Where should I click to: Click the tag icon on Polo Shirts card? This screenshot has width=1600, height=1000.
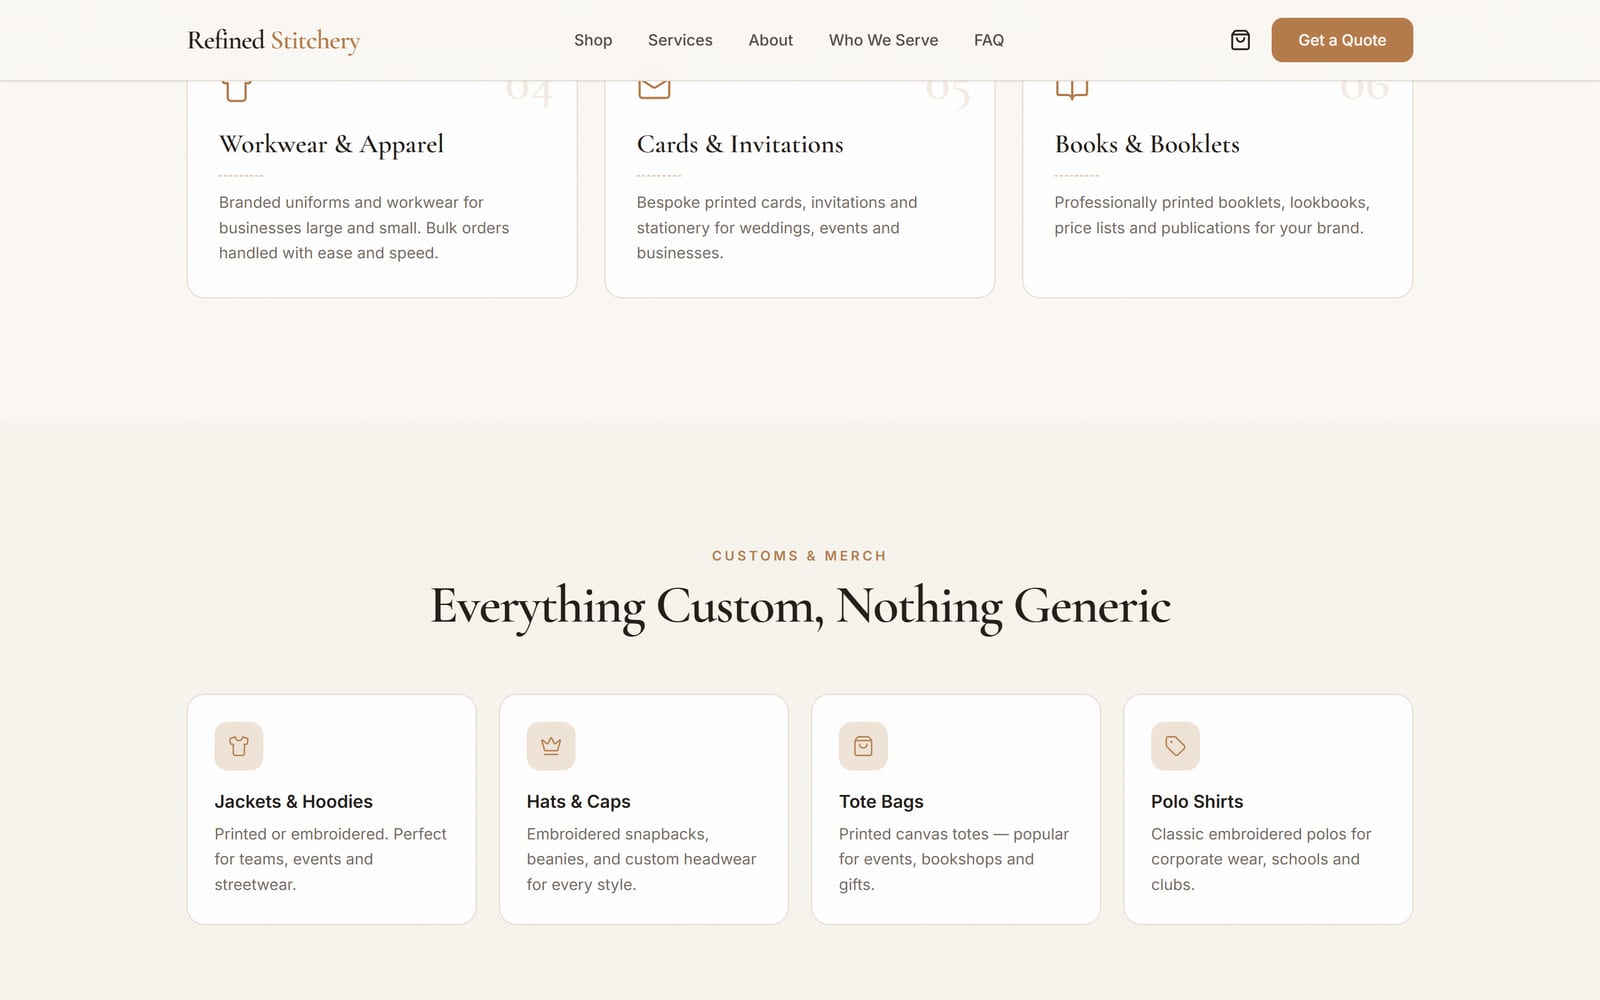[1175, 746]
